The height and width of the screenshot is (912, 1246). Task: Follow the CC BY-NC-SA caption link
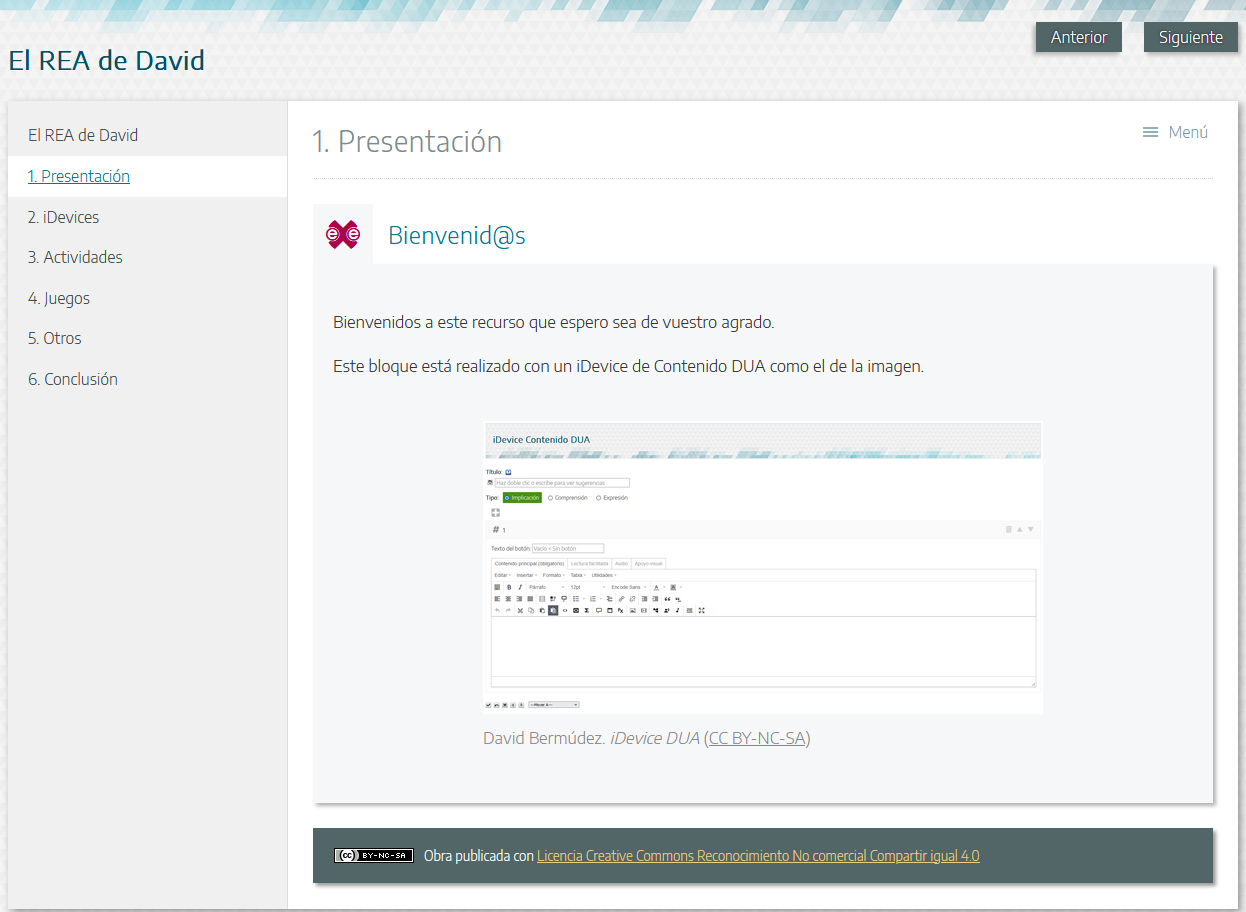point(757,738)
